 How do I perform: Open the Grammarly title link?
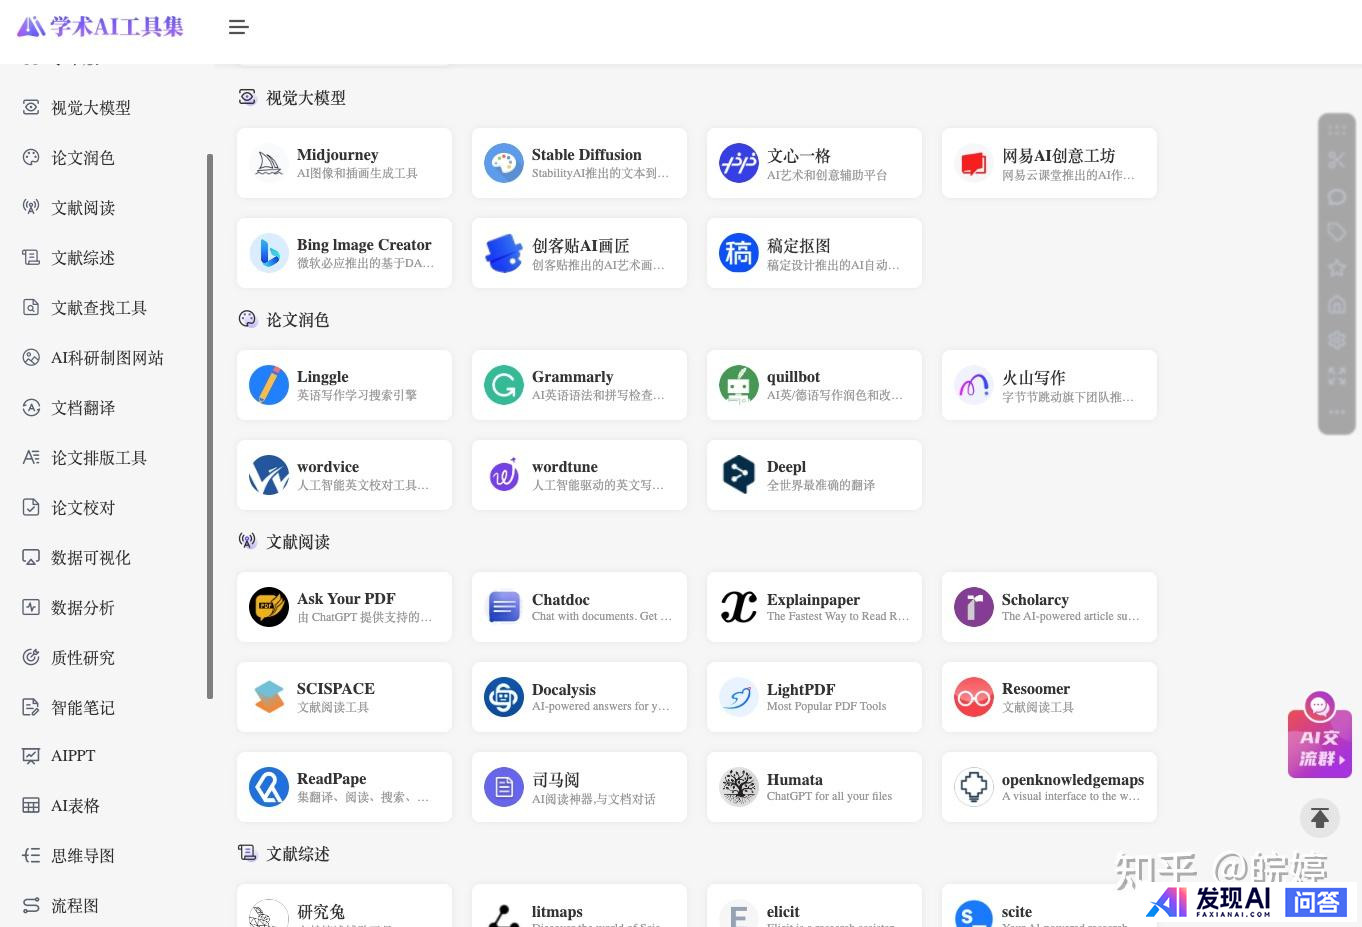coord(572,377)
